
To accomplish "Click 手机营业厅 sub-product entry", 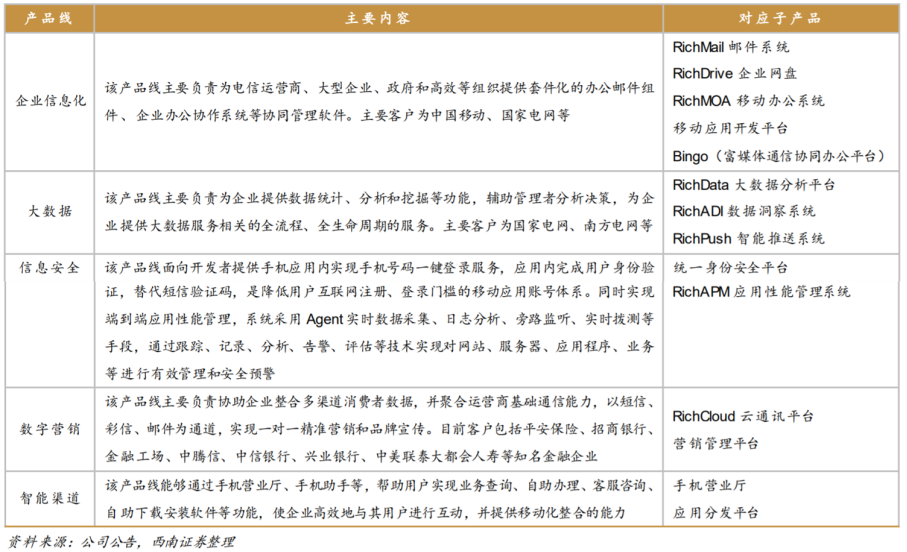I will click(x=709, y=485).
